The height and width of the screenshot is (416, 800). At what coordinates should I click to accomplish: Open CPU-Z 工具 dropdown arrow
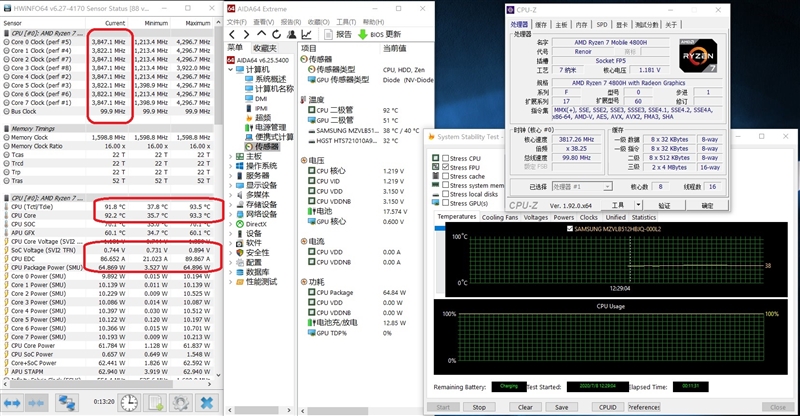click(638, 205)
